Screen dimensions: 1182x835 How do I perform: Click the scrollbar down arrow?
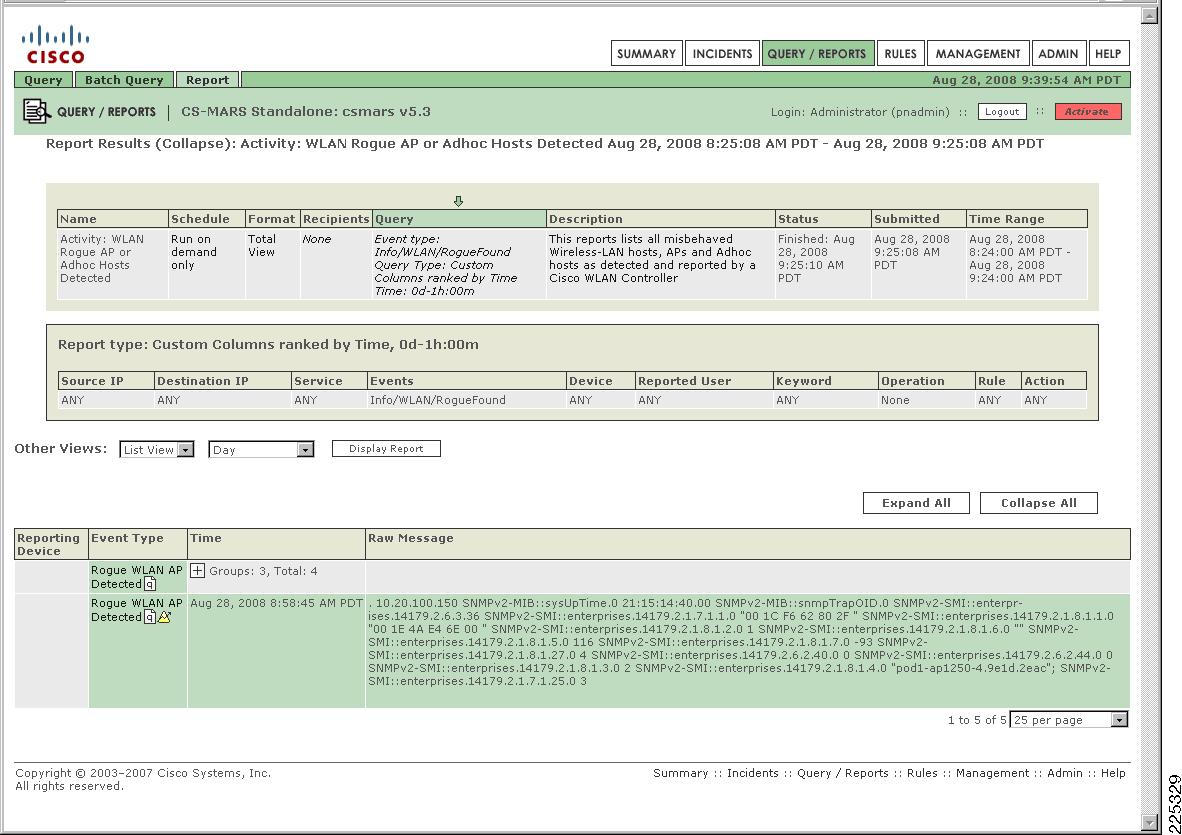[x=1149, y=822]
